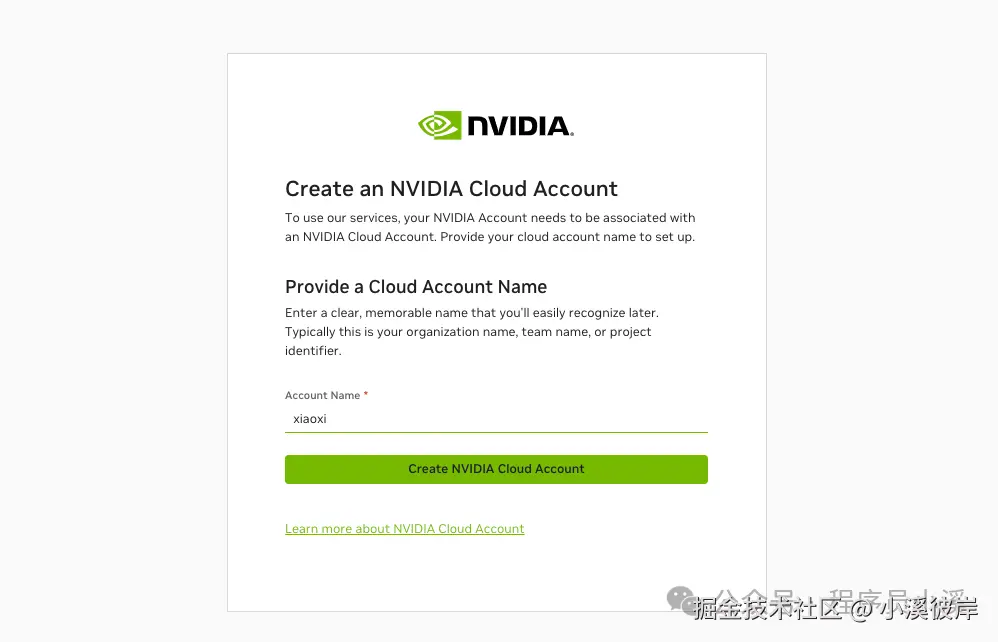Click the word "identifier." in the instructions
The image size is (998, 642).
click(x=313, y=351)
